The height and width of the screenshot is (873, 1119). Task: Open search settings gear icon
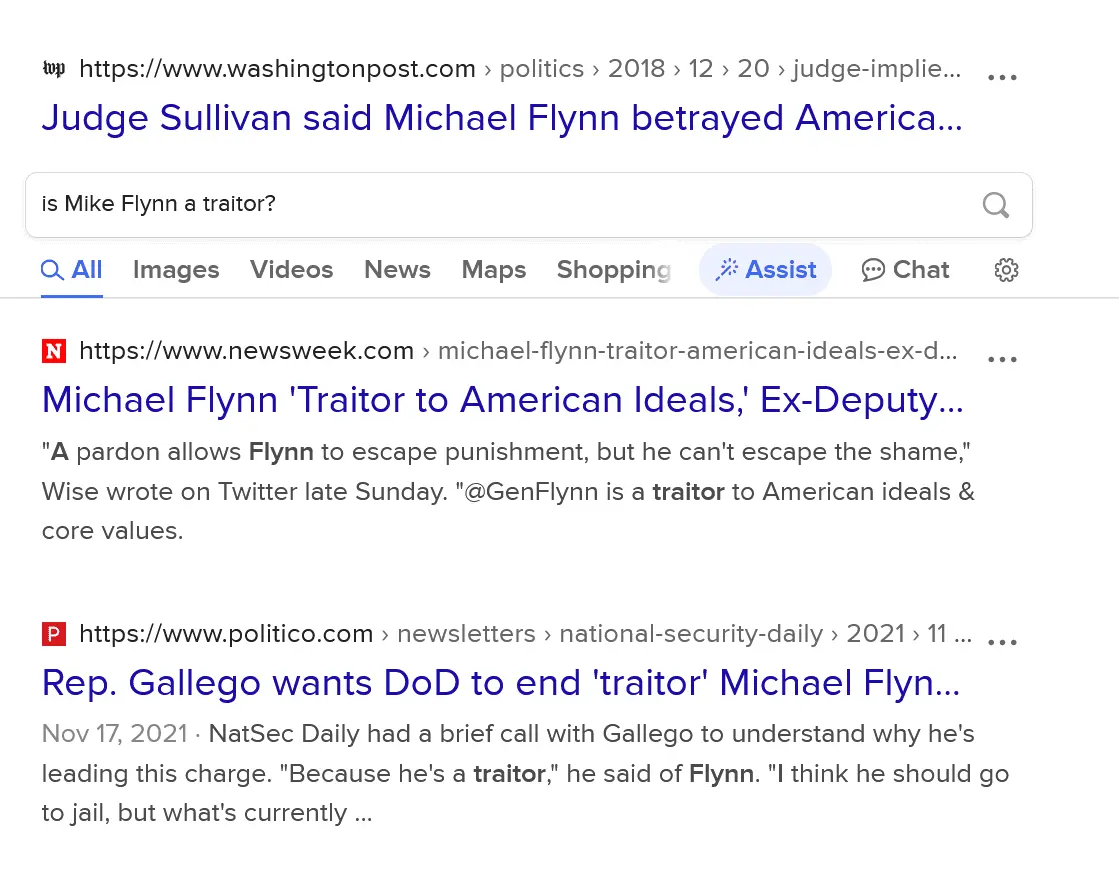tap(1006, 270)
